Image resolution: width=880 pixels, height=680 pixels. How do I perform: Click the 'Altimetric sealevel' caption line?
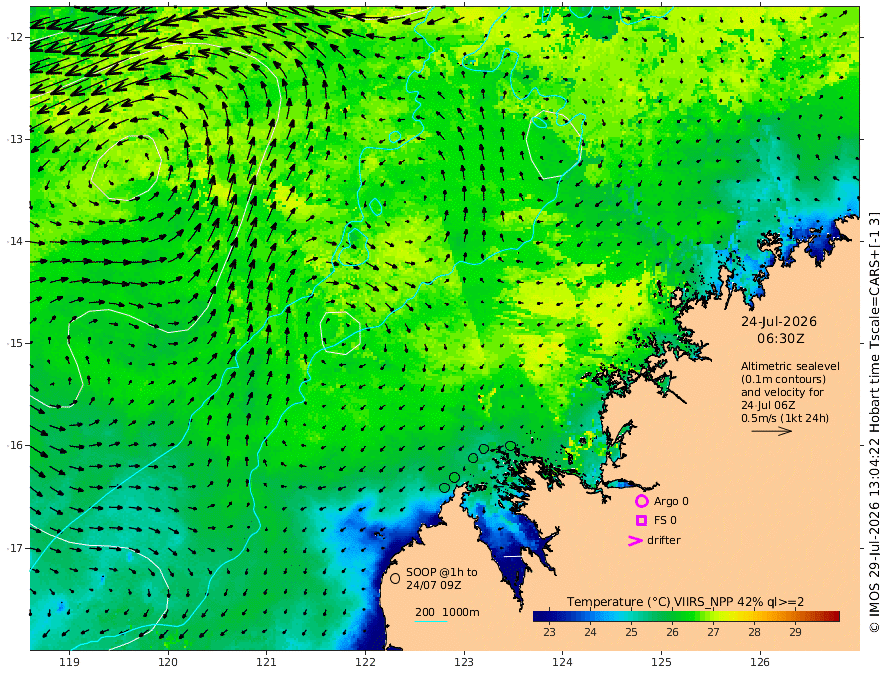(790, 366)
